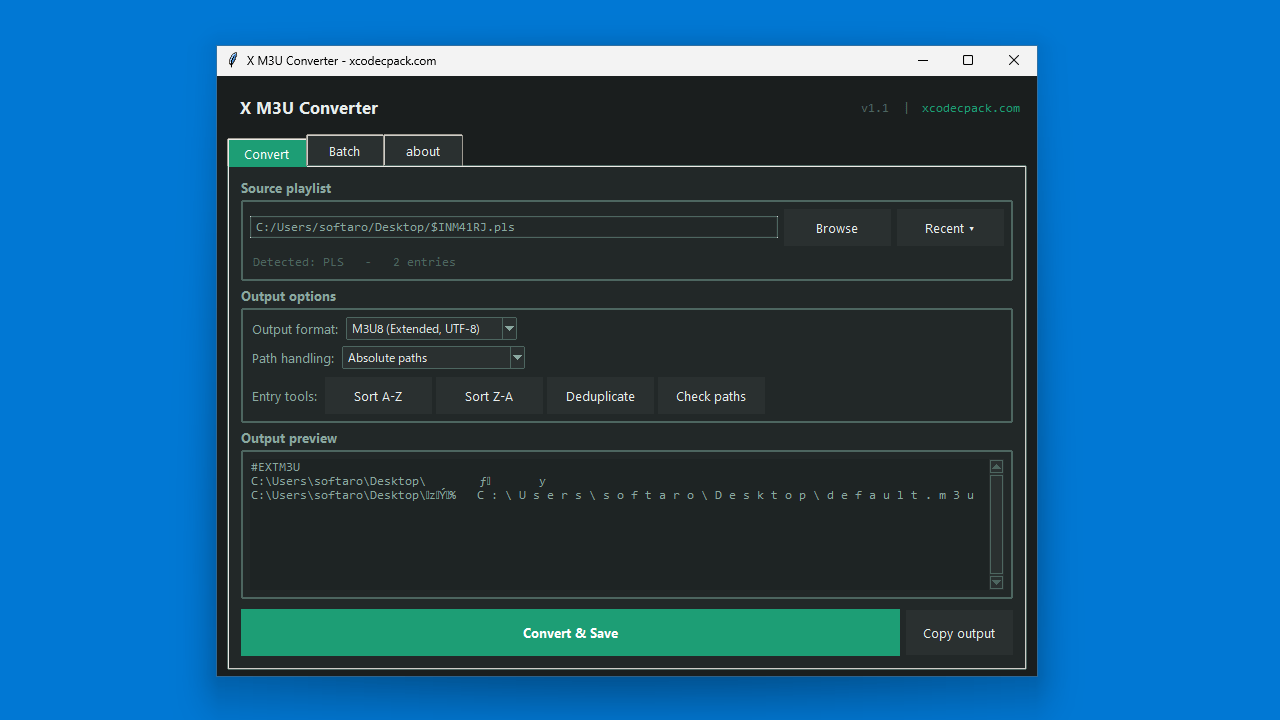The width and height of the screenshot is (1280, 720).
Task: Click the Deduplicate button
Action: tap(600, 396)
